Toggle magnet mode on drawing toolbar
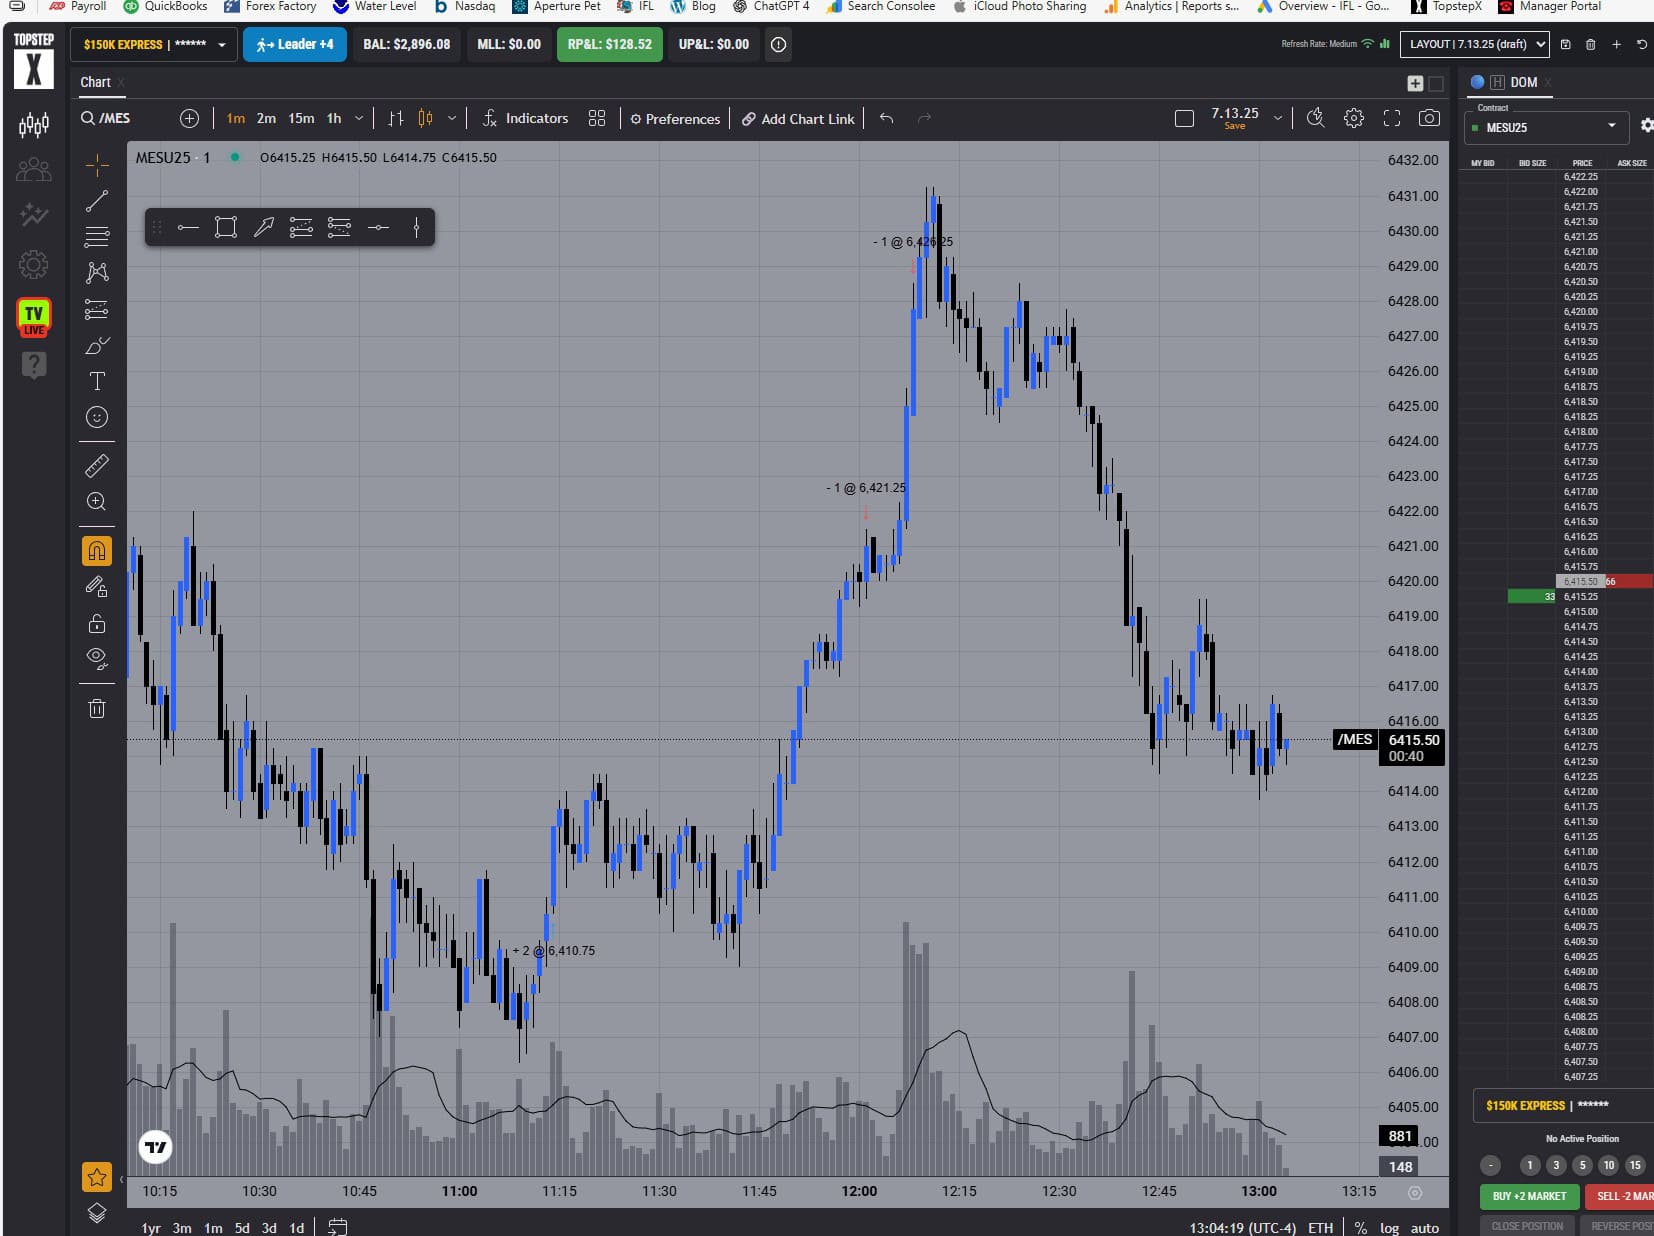The image size is (1654, 1236). [97, 550]
